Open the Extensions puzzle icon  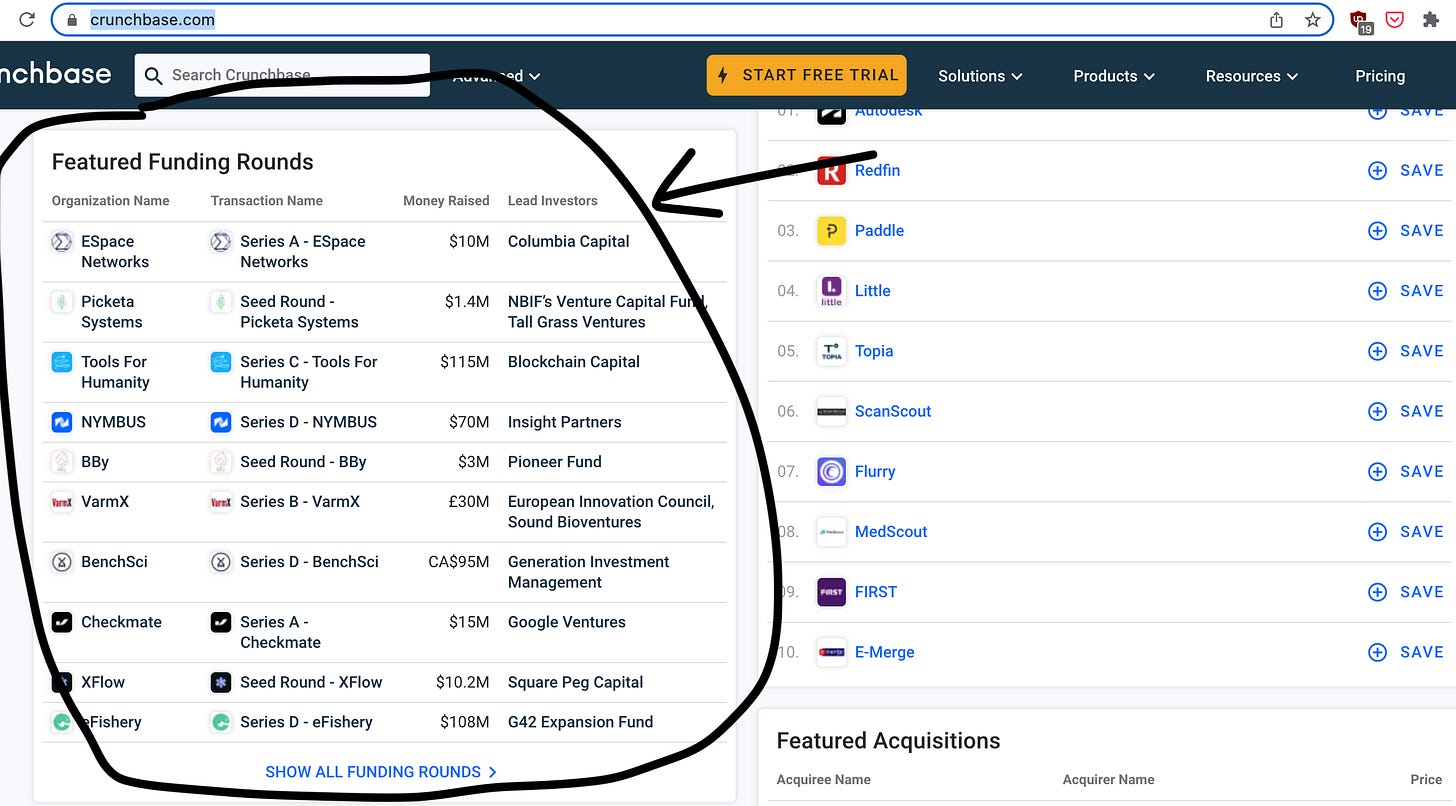tap(1431, 19)
